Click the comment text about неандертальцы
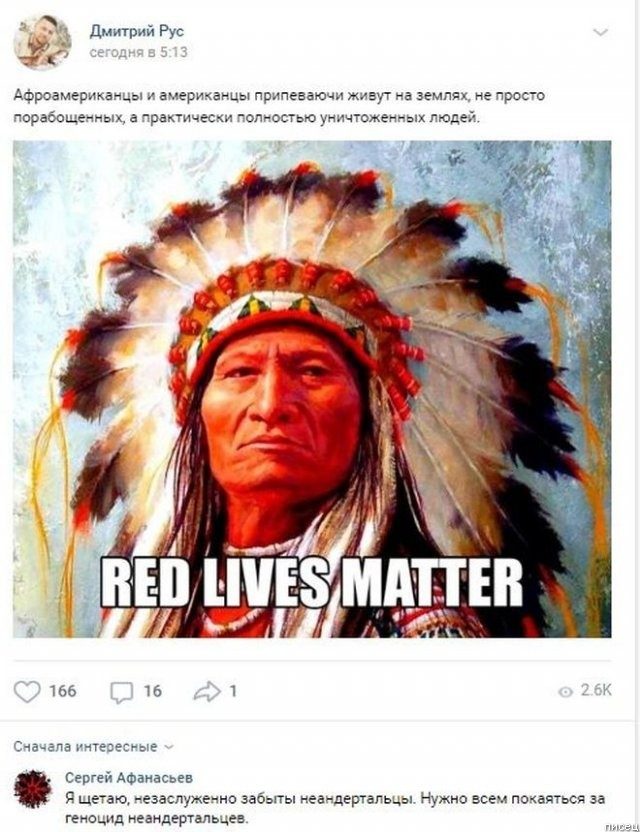640x832 pixels. click(x=335, y=808)
